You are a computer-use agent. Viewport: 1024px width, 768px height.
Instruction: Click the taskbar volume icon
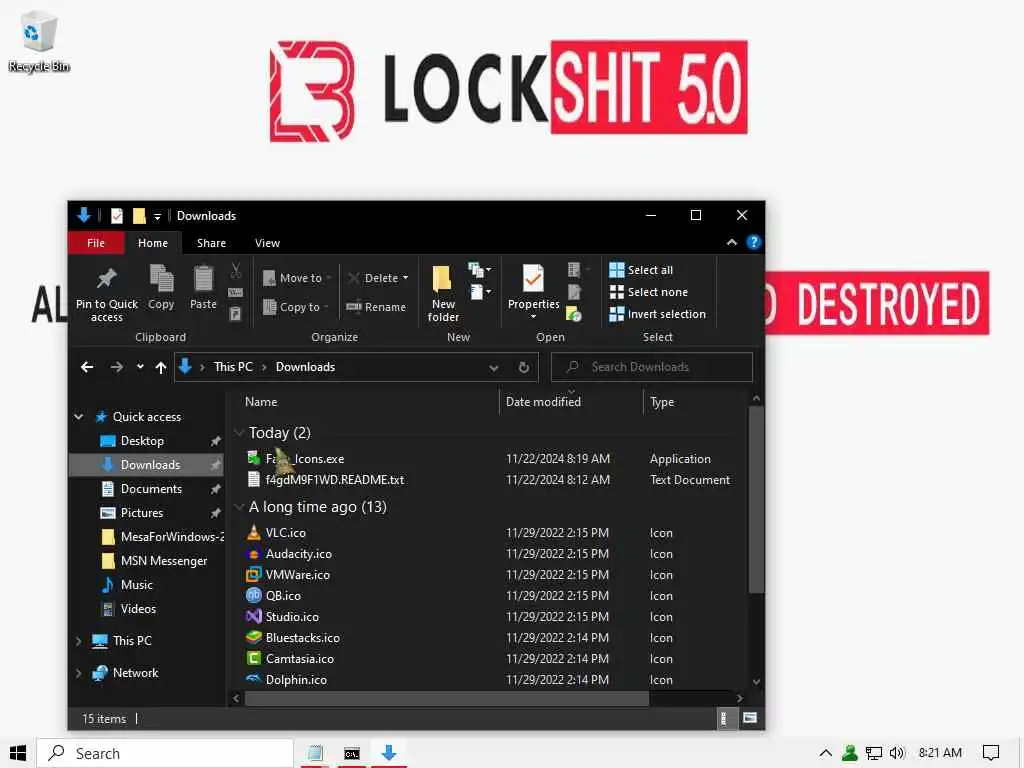(897, 753)
